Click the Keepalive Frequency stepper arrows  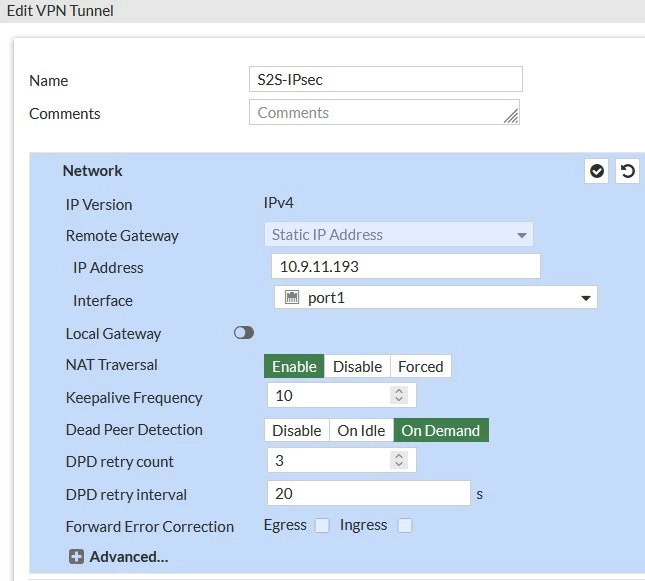[x=399, y=395]
